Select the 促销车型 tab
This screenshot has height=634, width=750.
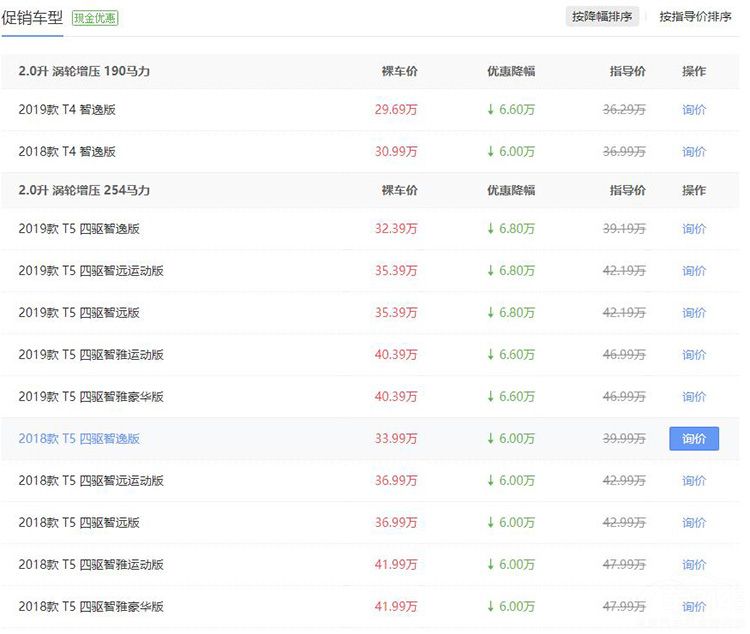[32, 18]
